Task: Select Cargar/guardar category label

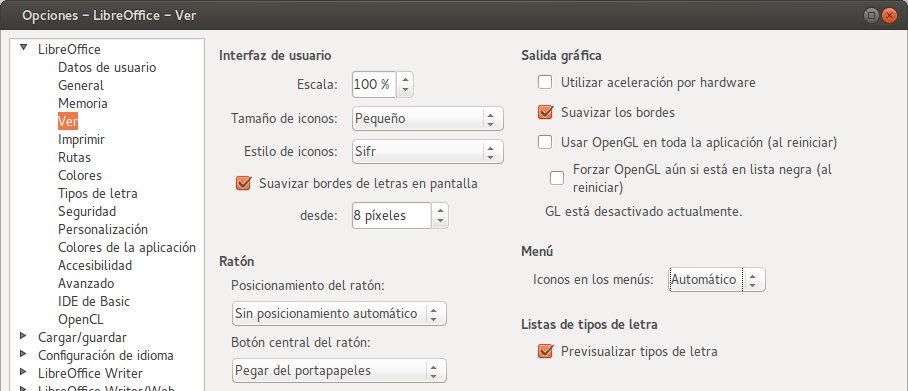Action: (x=82, y=337)
